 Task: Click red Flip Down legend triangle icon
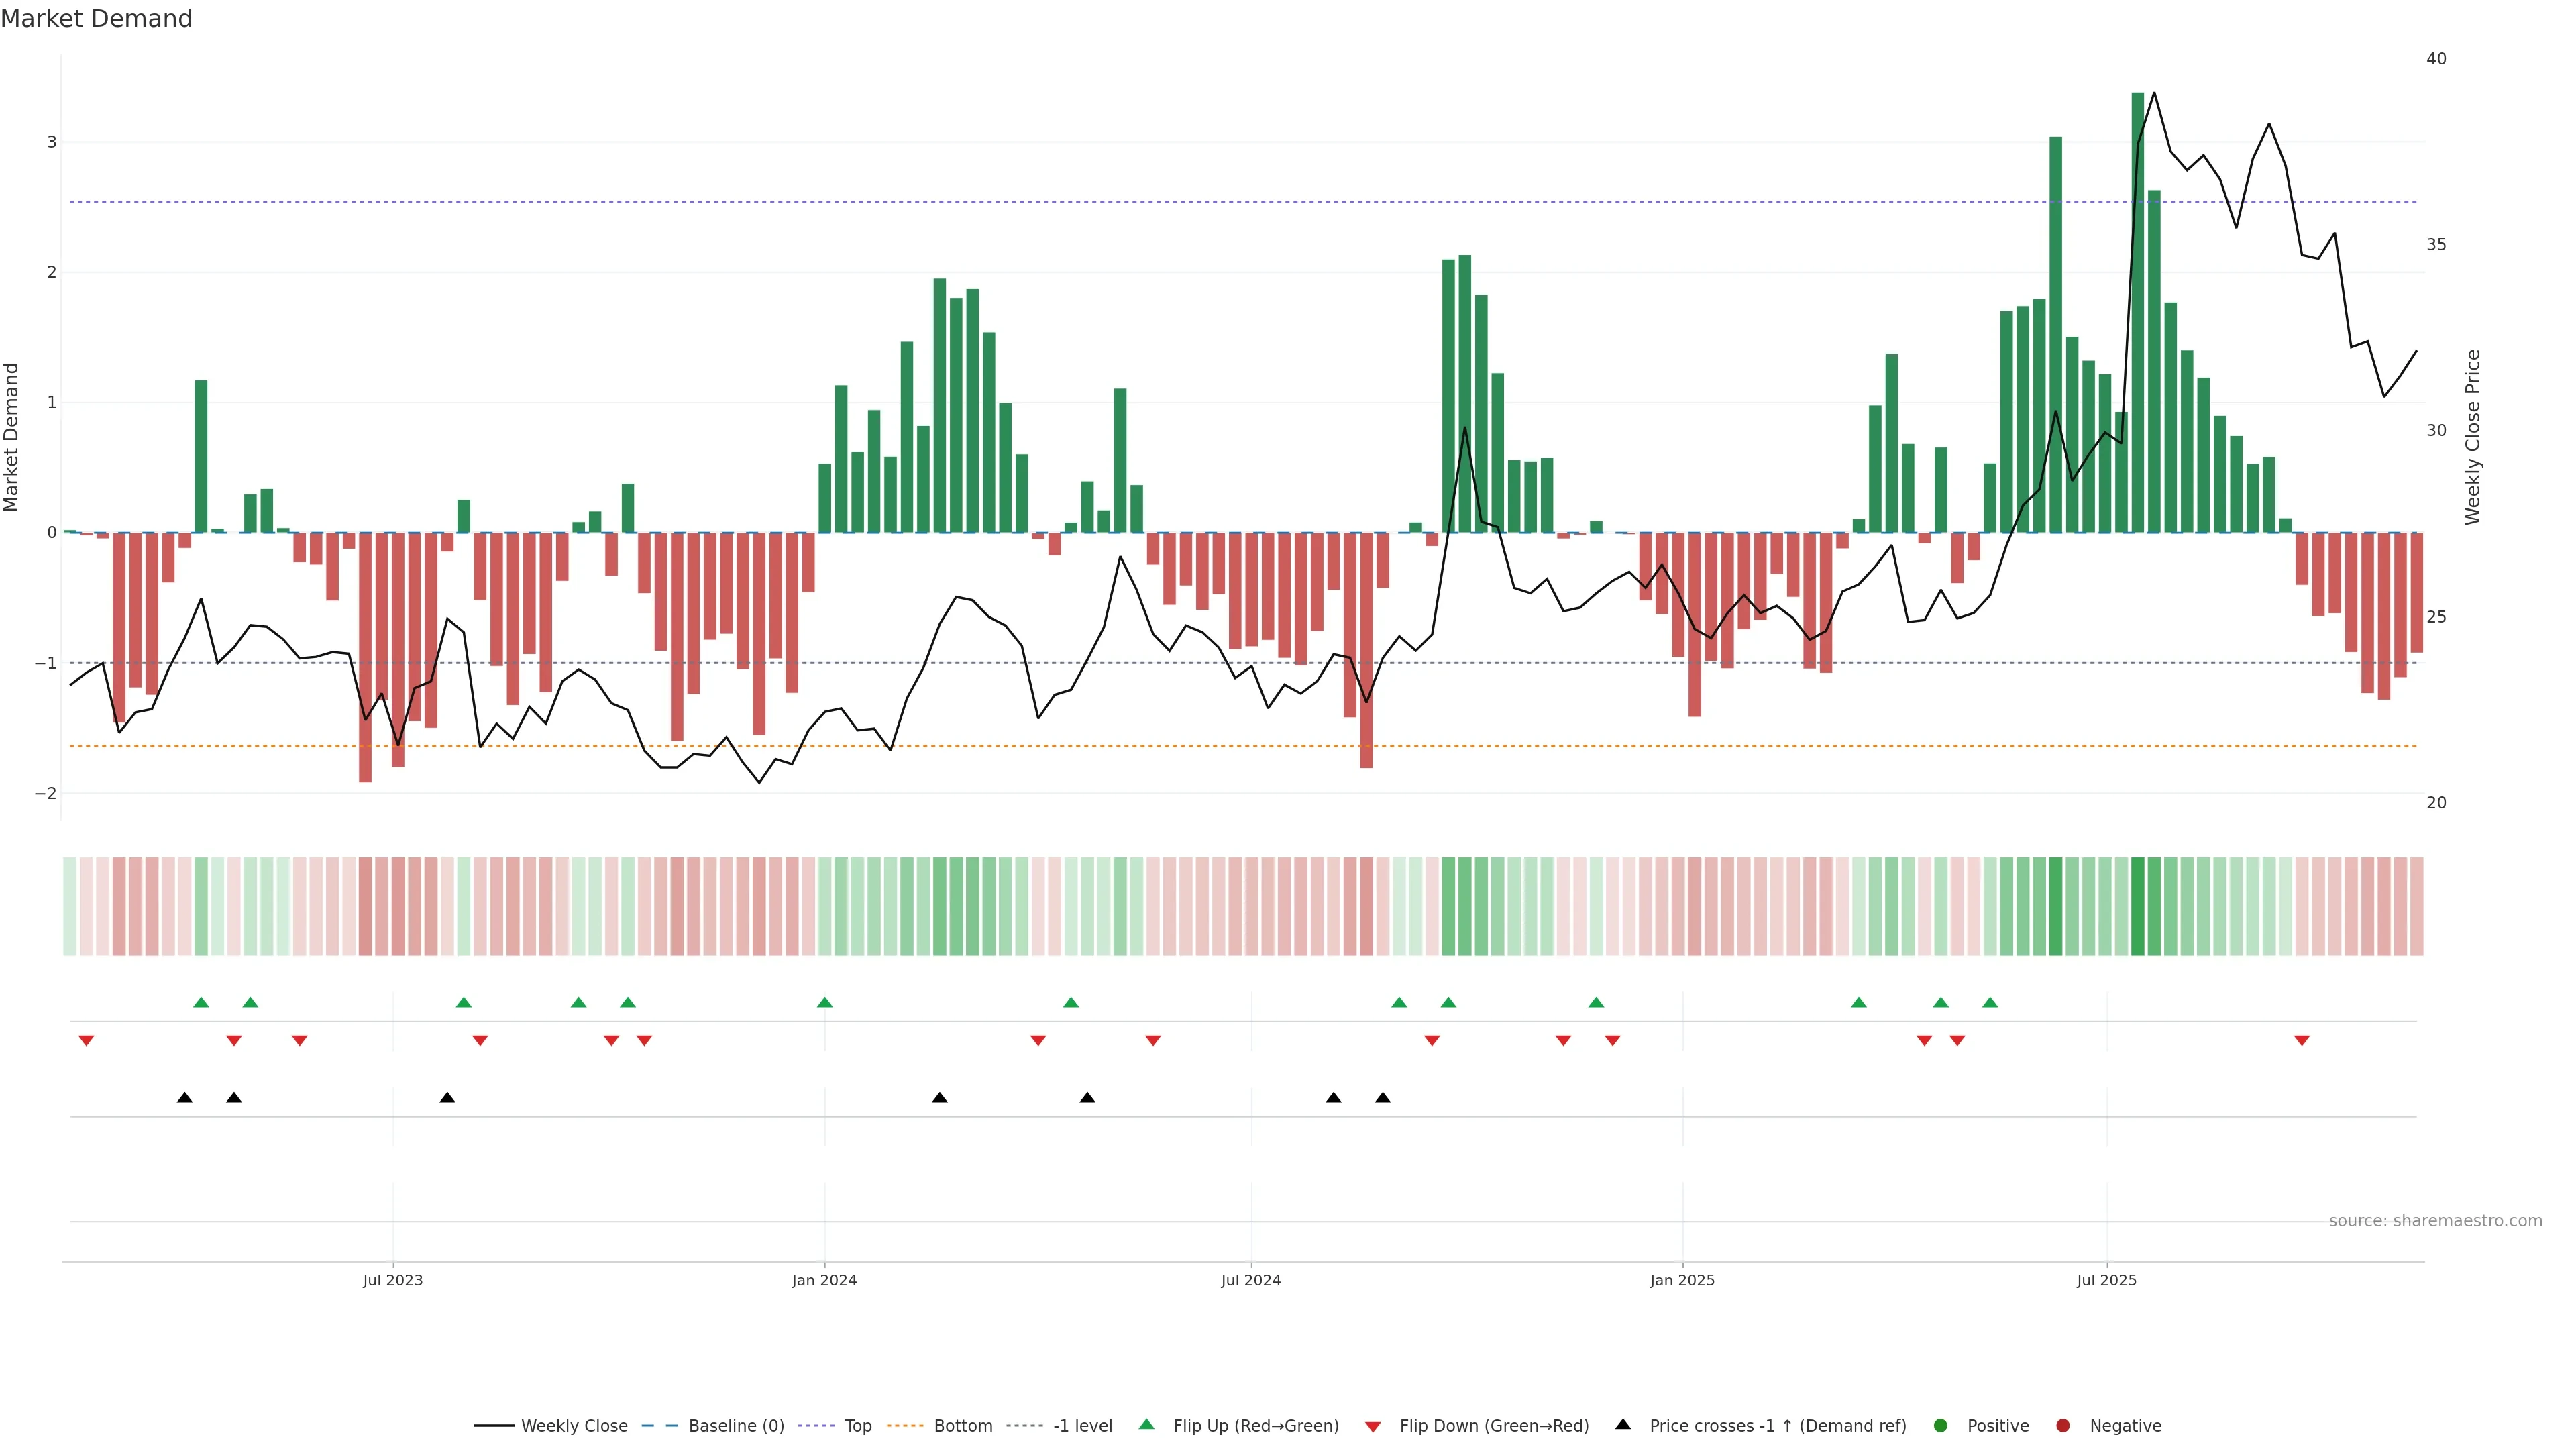[x=1373, y=1426]
